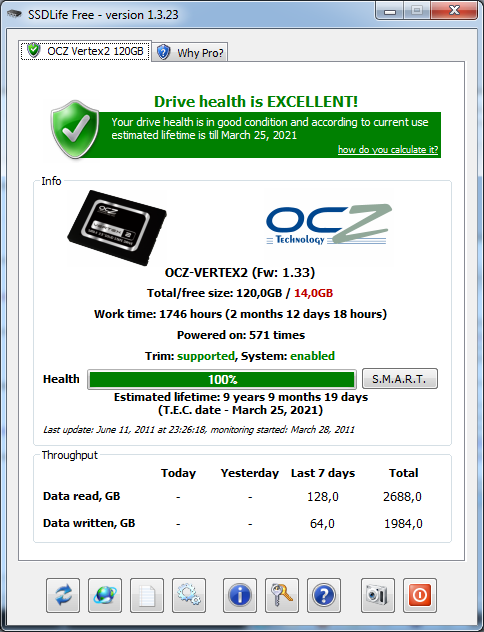Click the 100% health progress bar

pyautogui.click(x=222, y=379)
